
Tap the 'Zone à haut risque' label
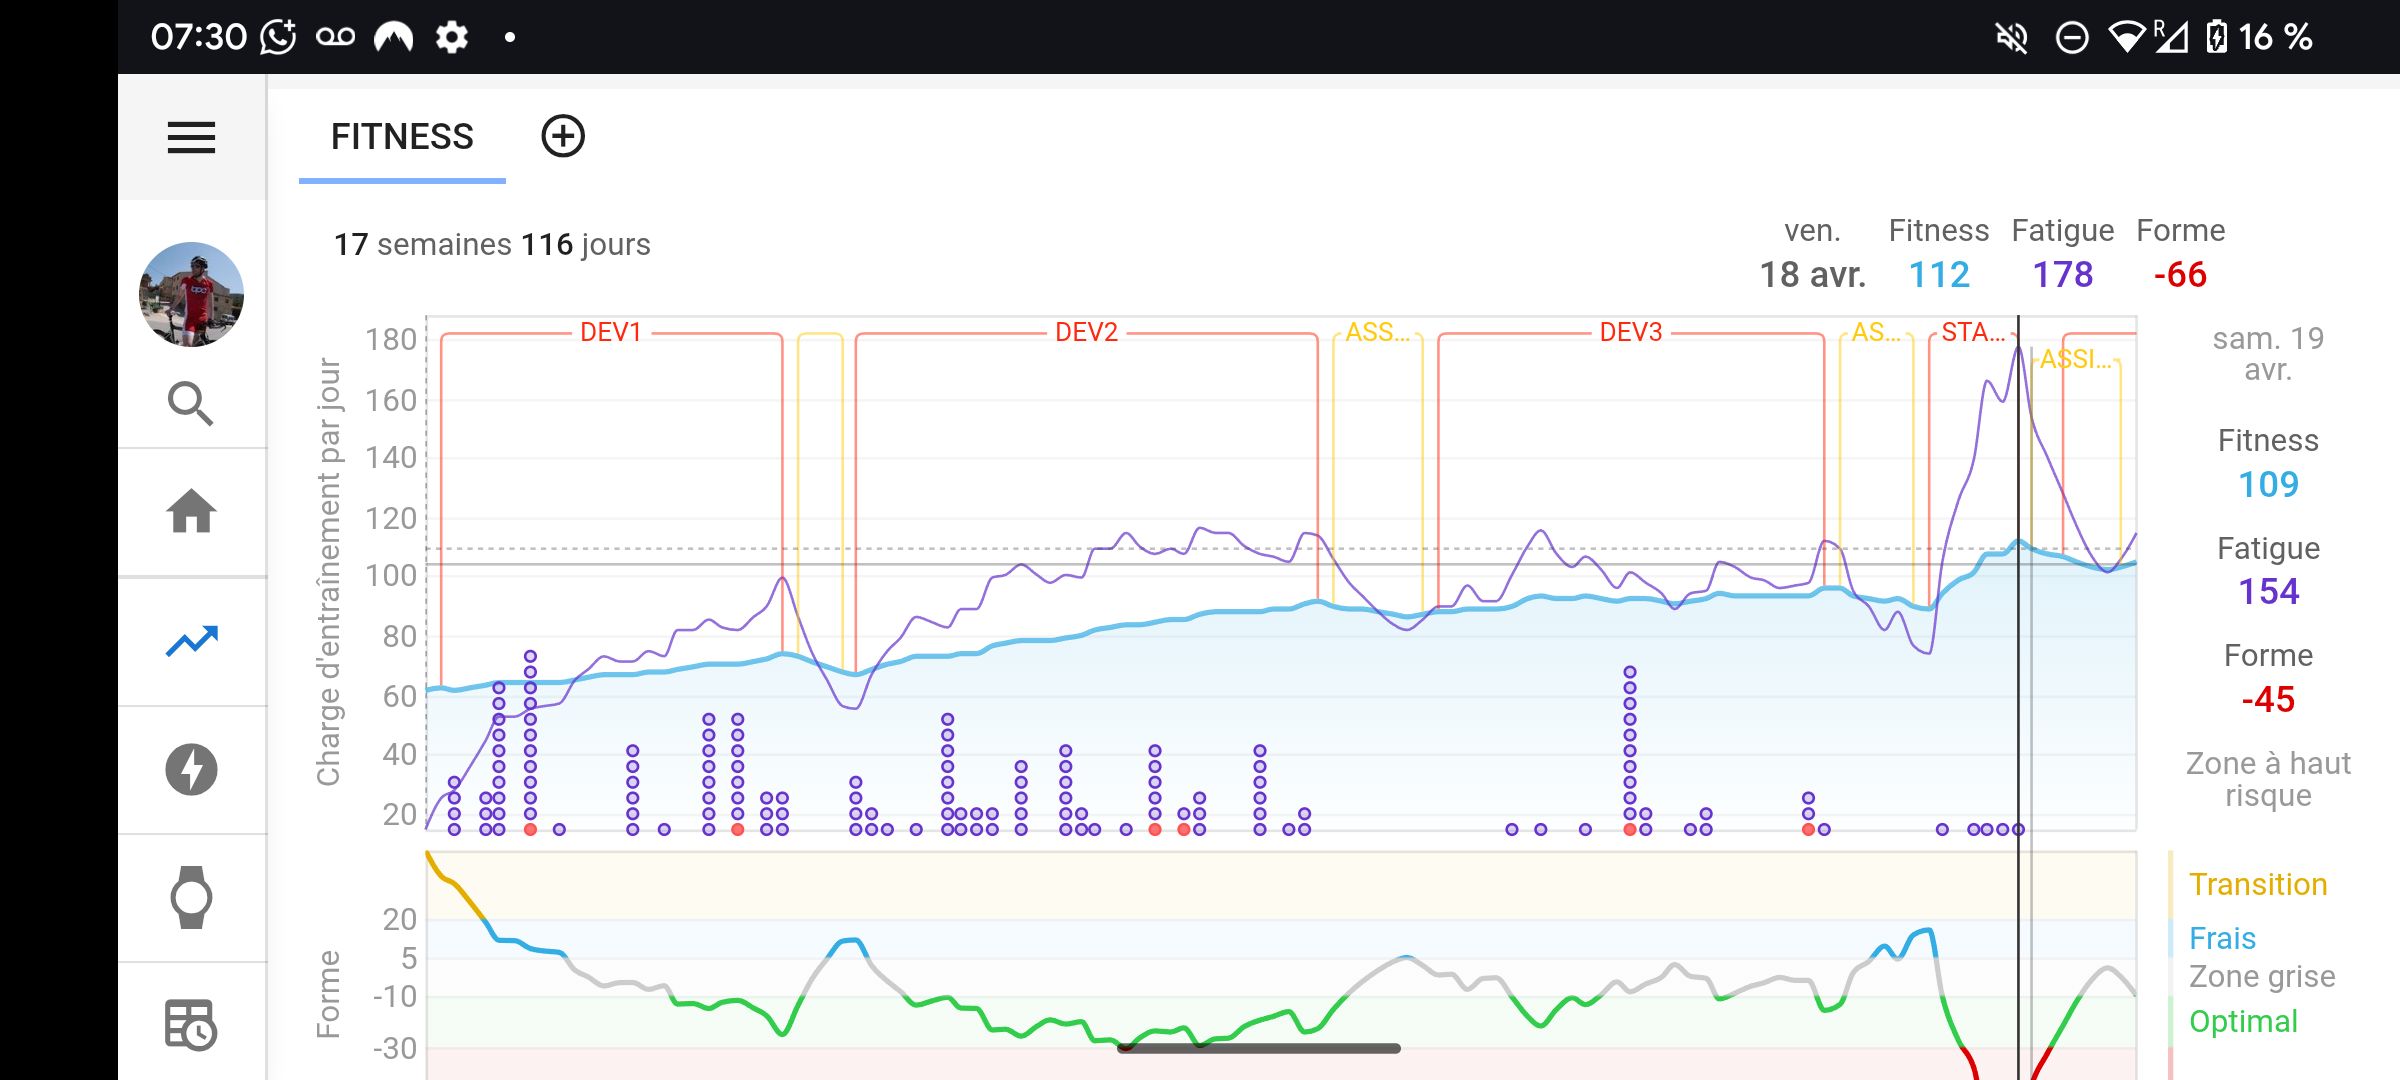(2268, 779)
